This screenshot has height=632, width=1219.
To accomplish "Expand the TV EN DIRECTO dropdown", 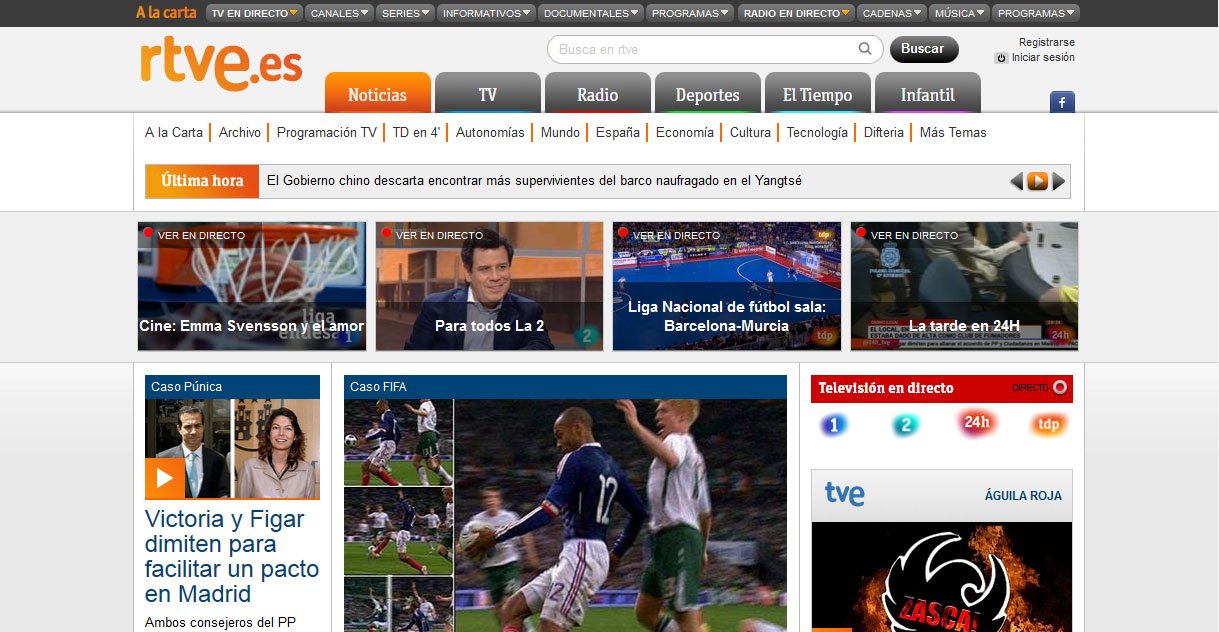I will tap(254, 13).
